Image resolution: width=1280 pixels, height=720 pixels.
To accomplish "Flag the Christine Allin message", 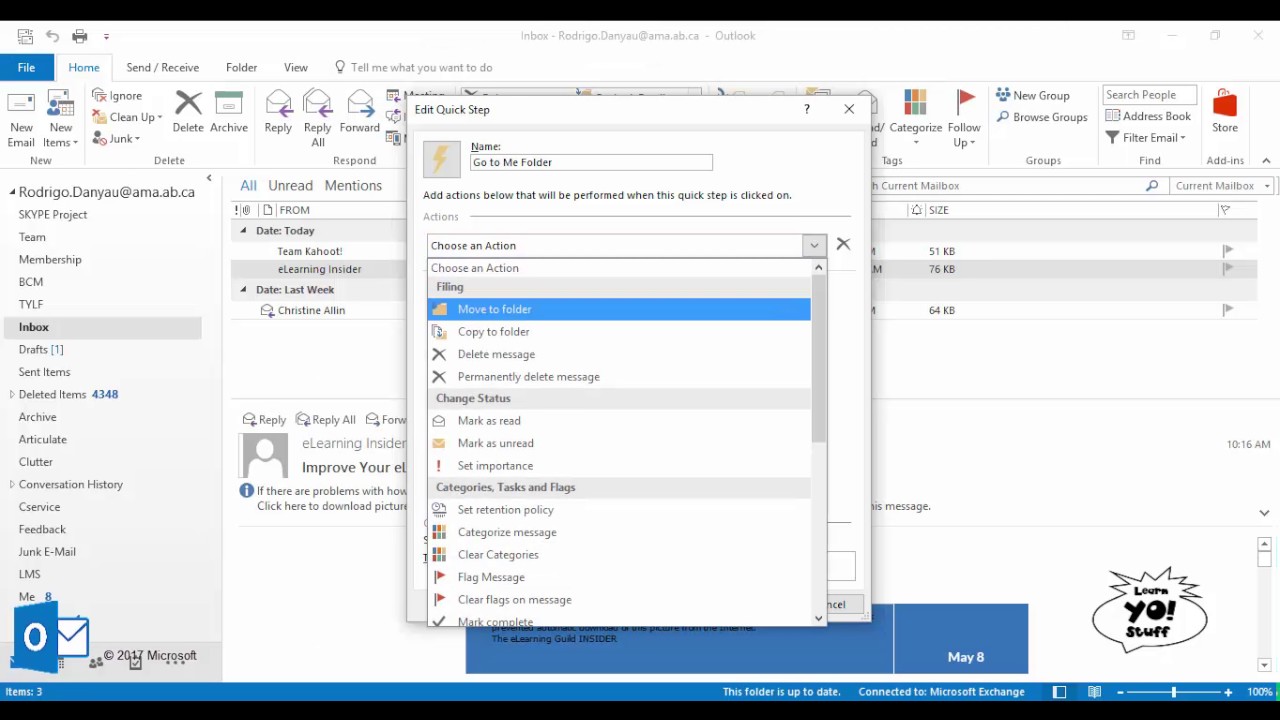I will (x=1227, y=310).
